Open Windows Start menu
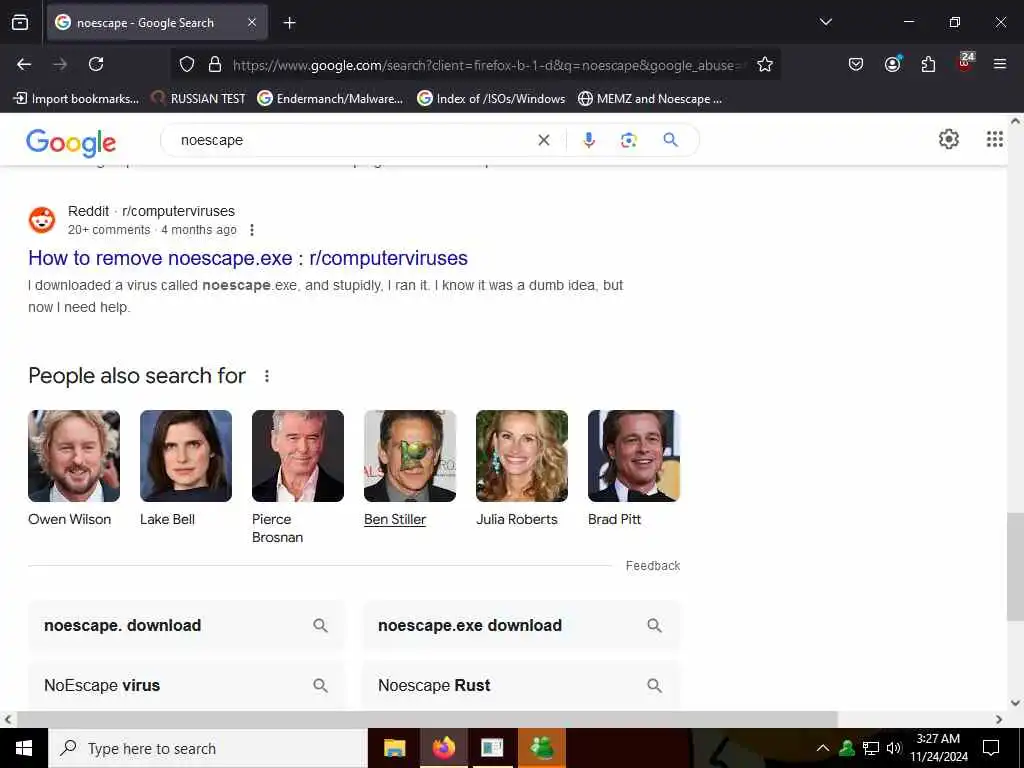1024x768 pixels. (x=24, y=748)
